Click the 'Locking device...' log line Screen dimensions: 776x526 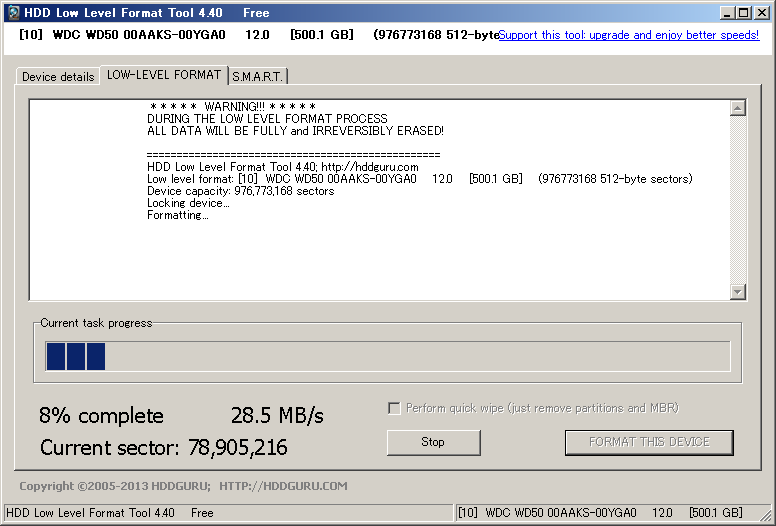188,203
